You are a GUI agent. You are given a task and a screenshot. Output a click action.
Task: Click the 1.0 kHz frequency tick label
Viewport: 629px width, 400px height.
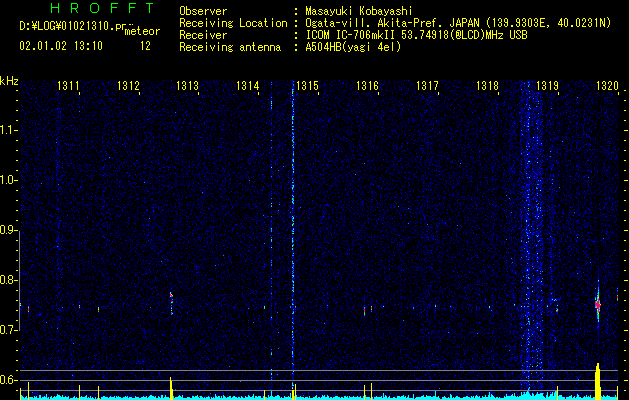coord(8,180)
